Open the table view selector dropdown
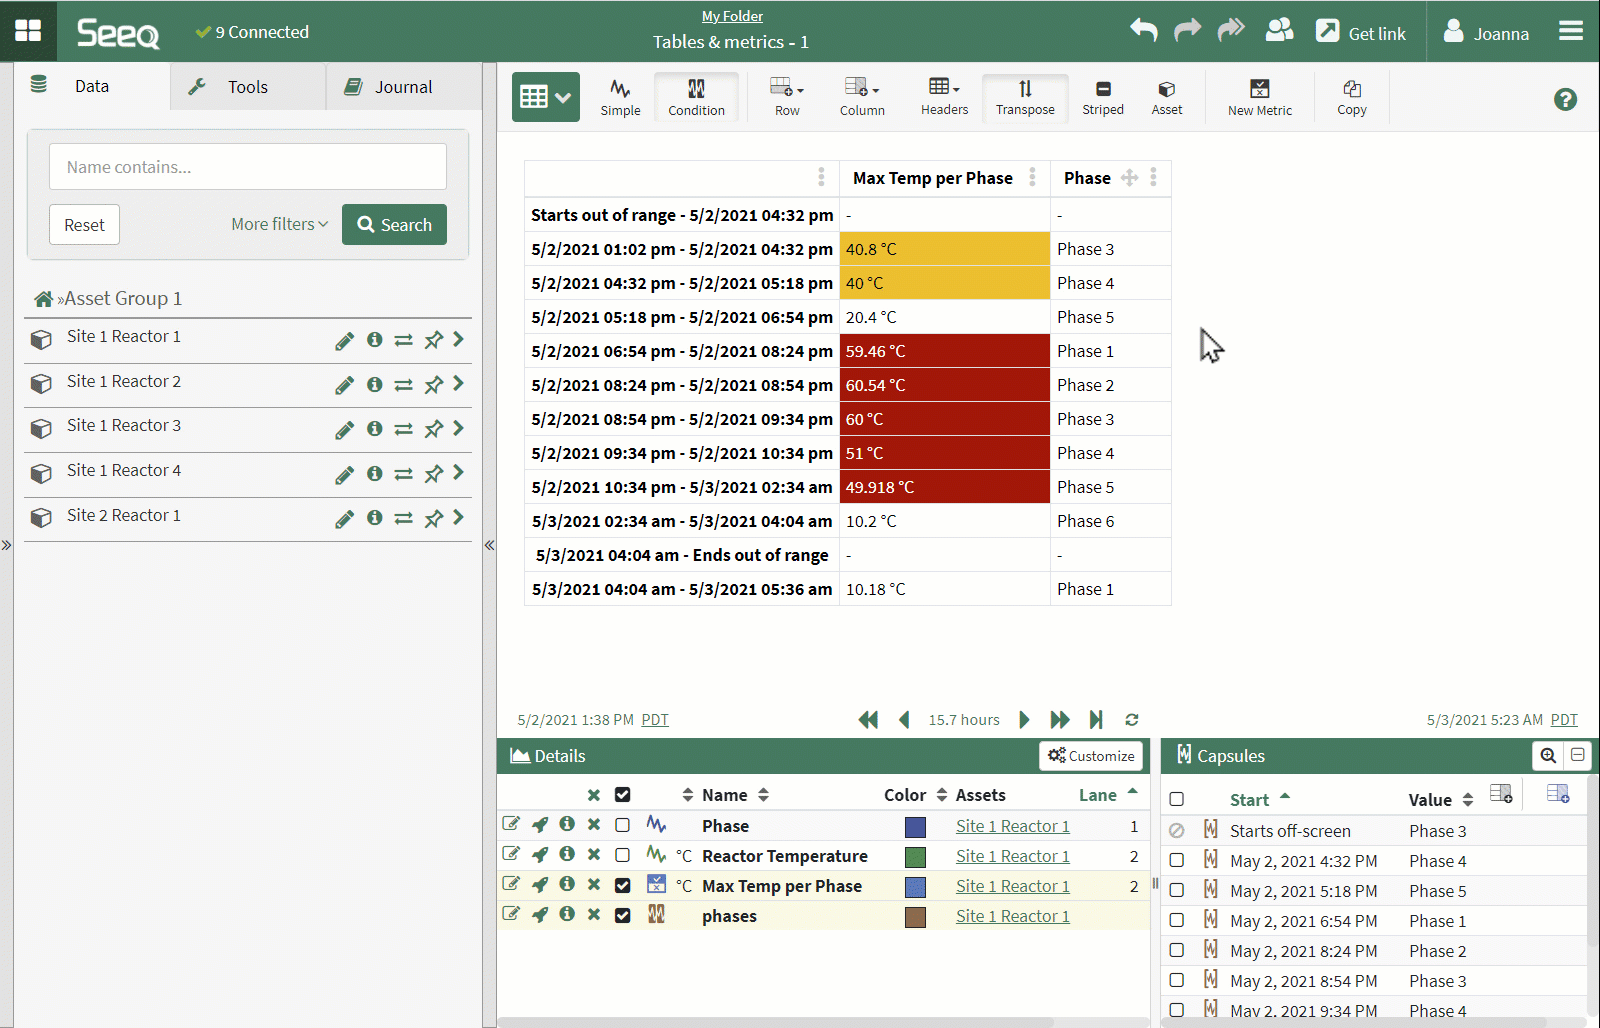 [x=545, y=97]
